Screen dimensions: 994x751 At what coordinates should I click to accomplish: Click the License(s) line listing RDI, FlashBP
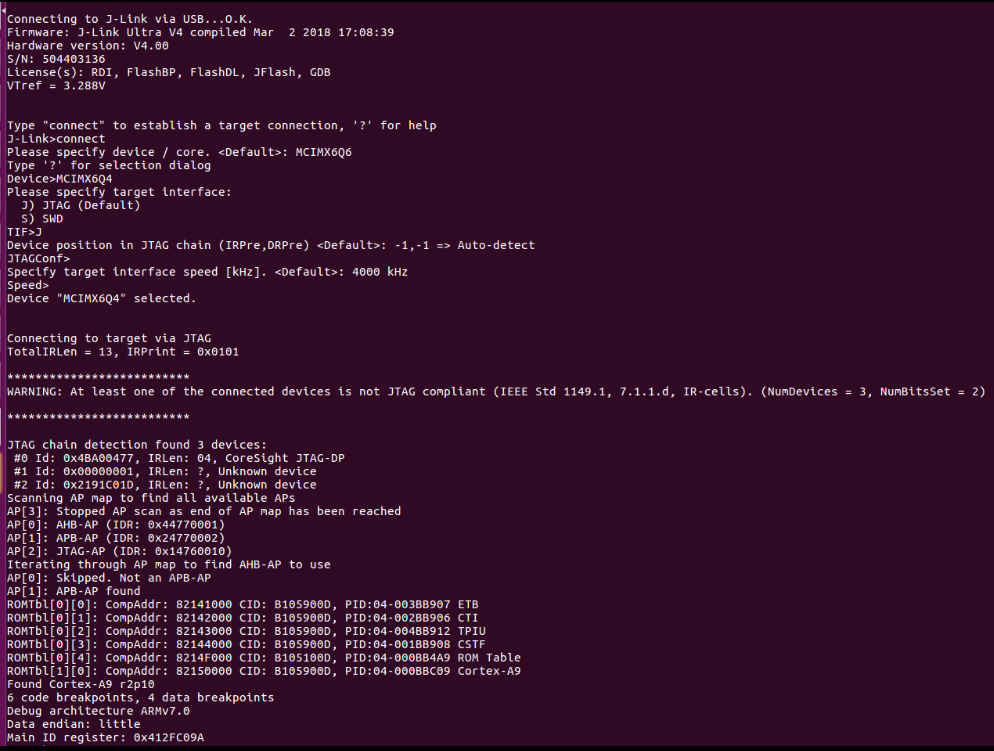[169, 72]
